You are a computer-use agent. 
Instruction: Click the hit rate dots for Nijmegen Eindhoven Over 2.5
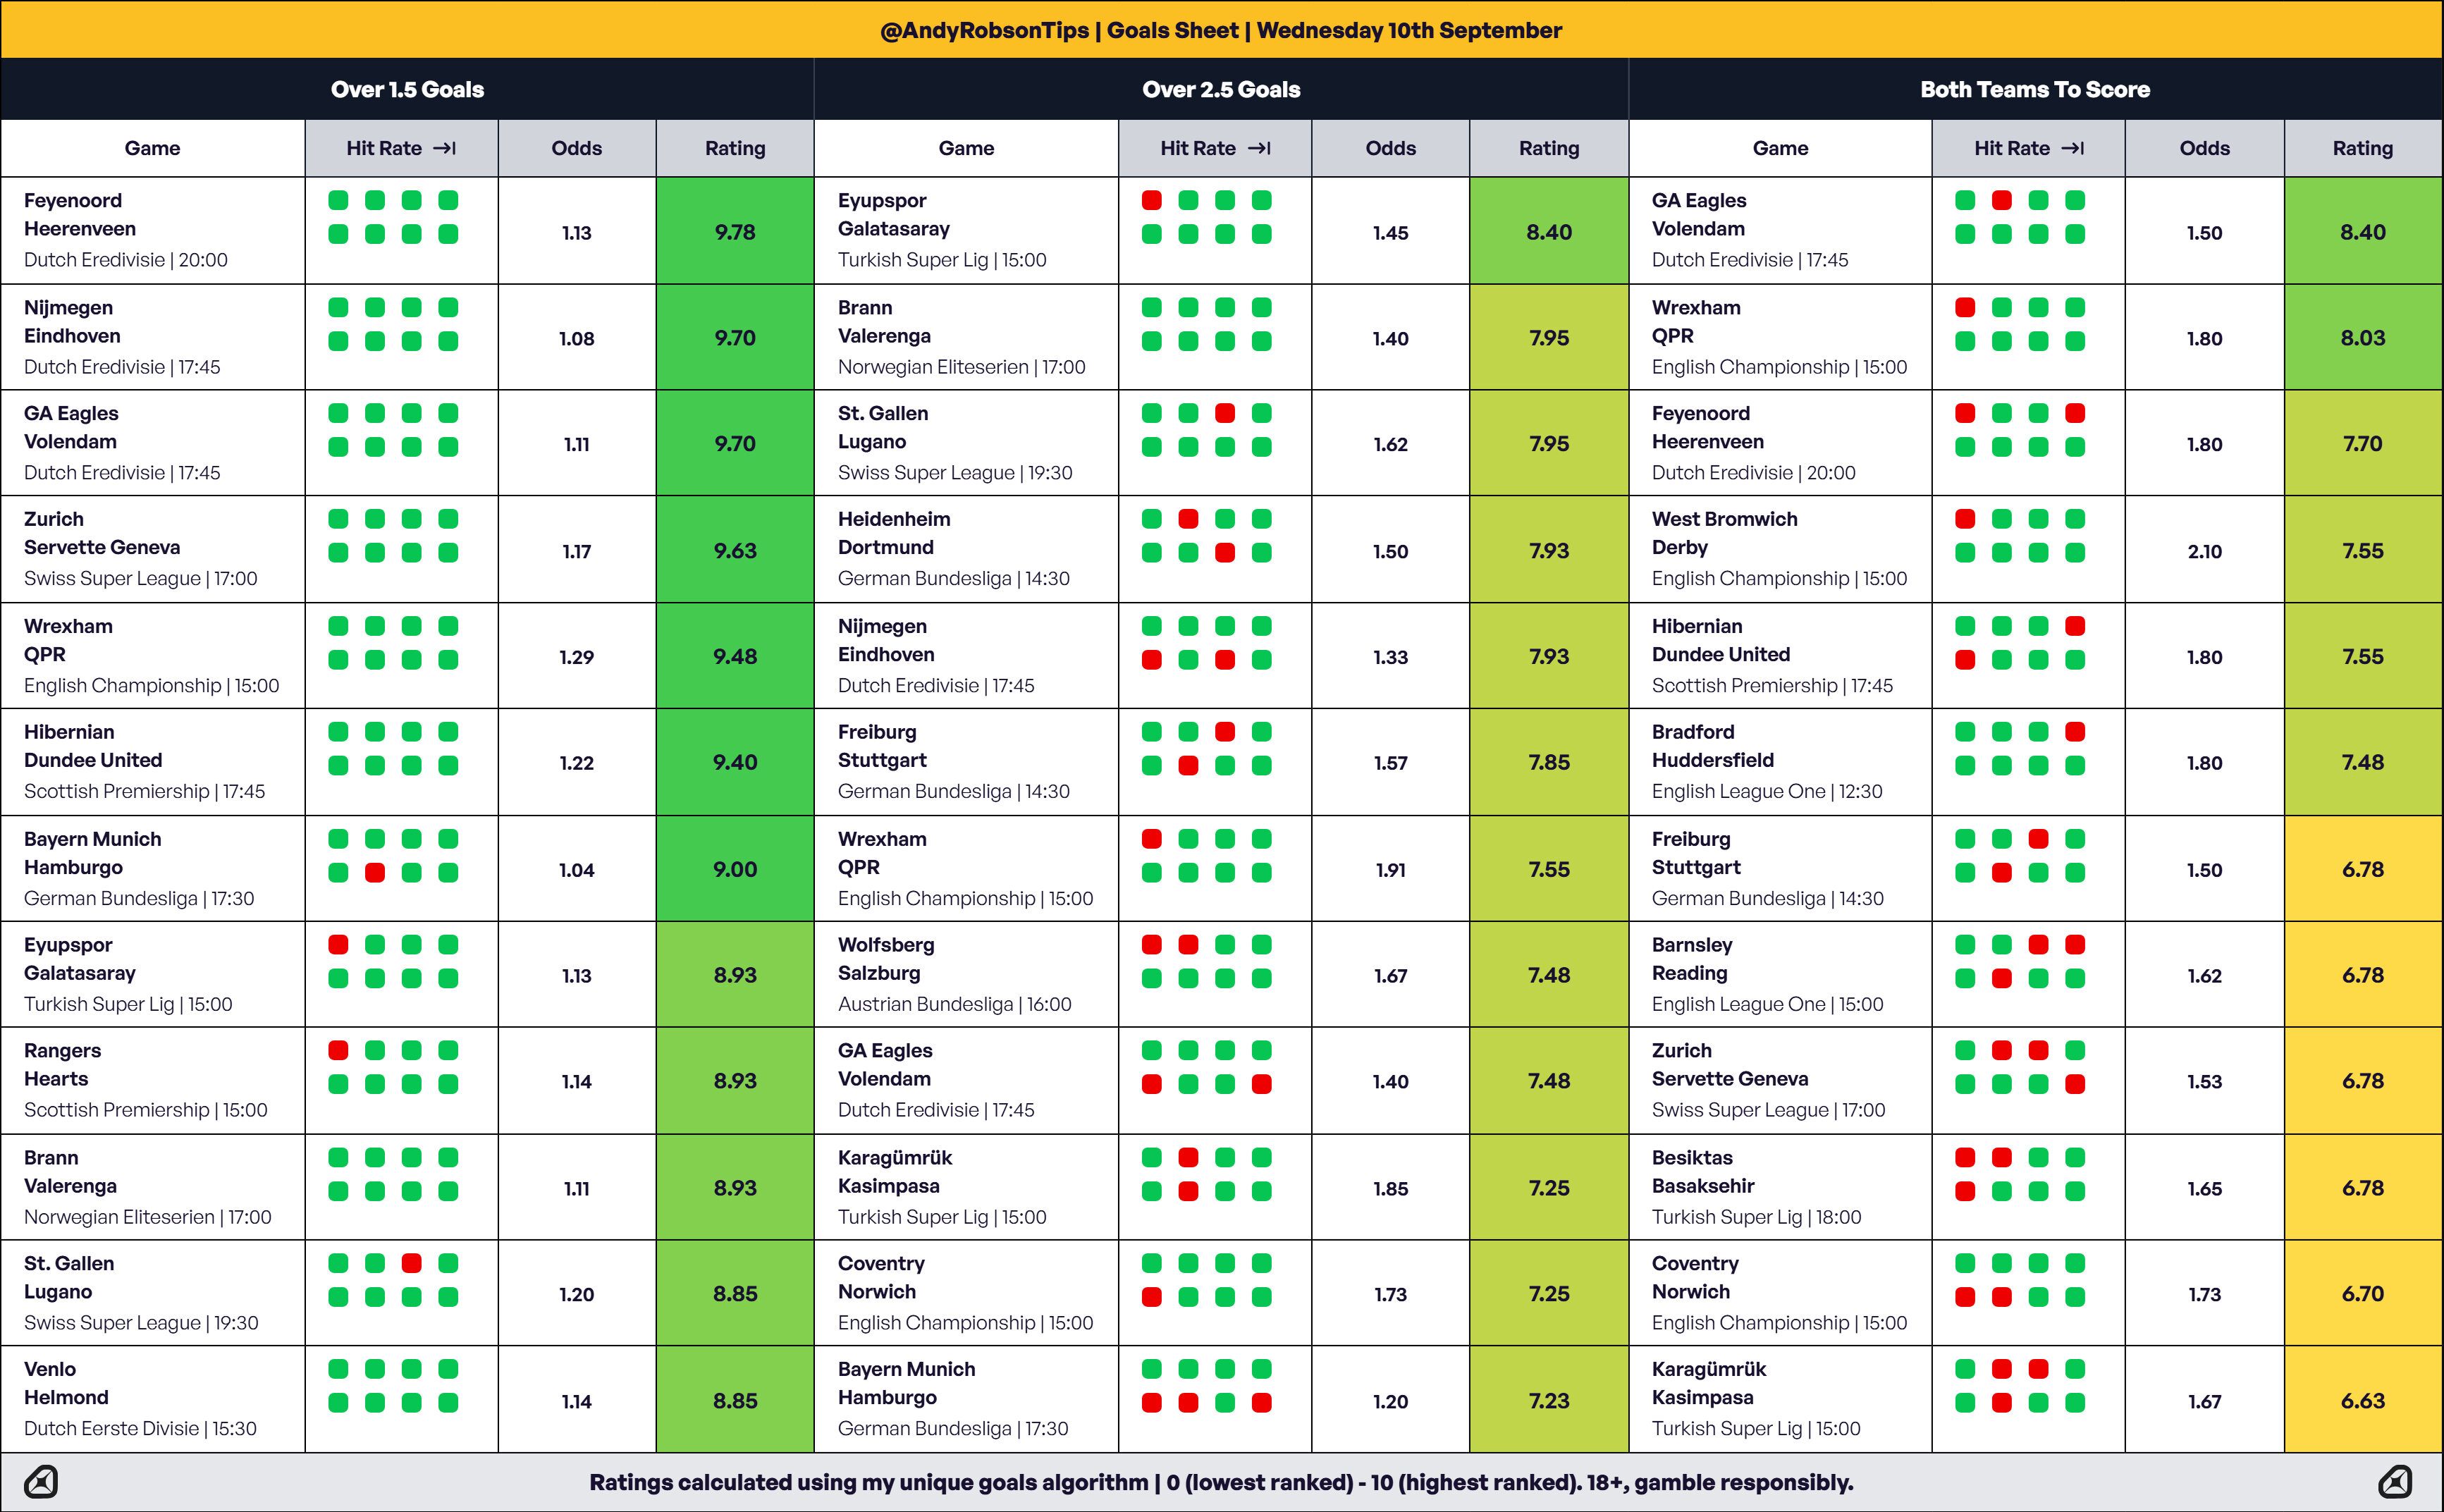tap(1207, 643)
